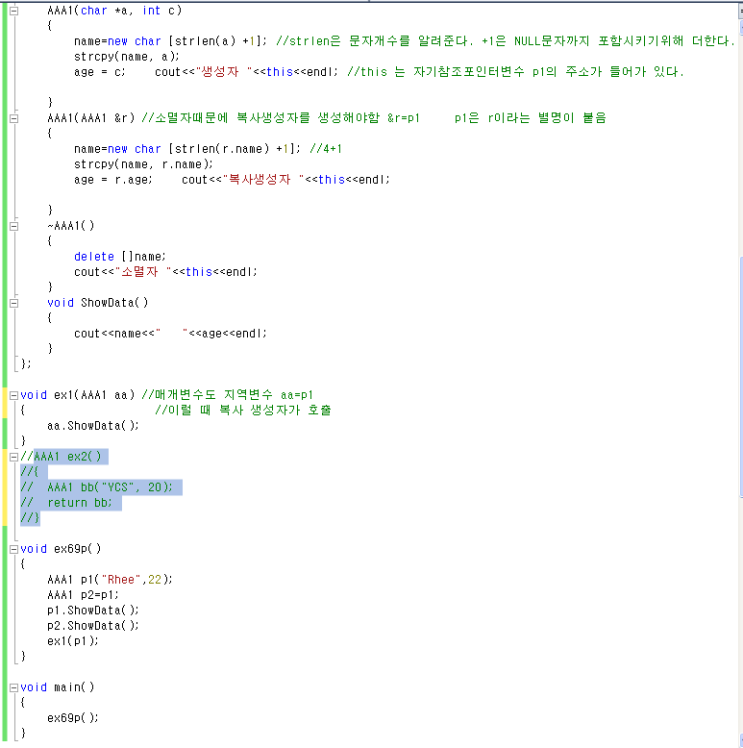
Task: Click the 'AAA1 p1("Rhee",22);' declaration
Action: (x=110, y=580)
